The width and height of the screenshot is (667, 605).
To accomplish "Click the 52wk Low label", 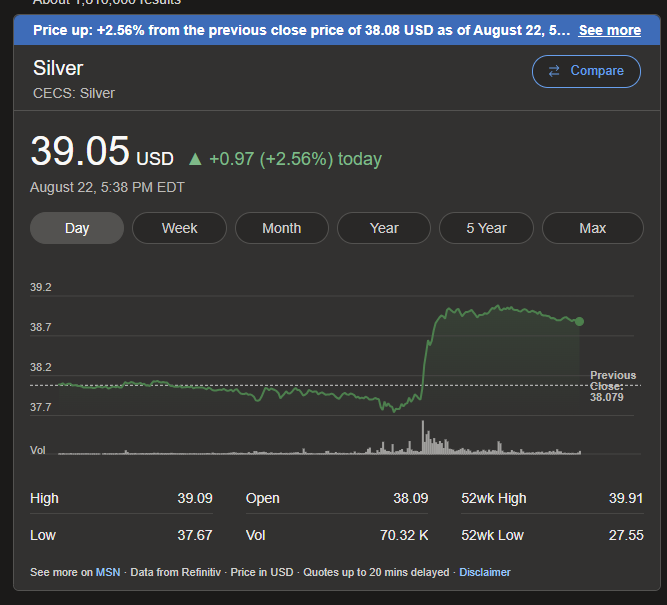I will (492, 535).
